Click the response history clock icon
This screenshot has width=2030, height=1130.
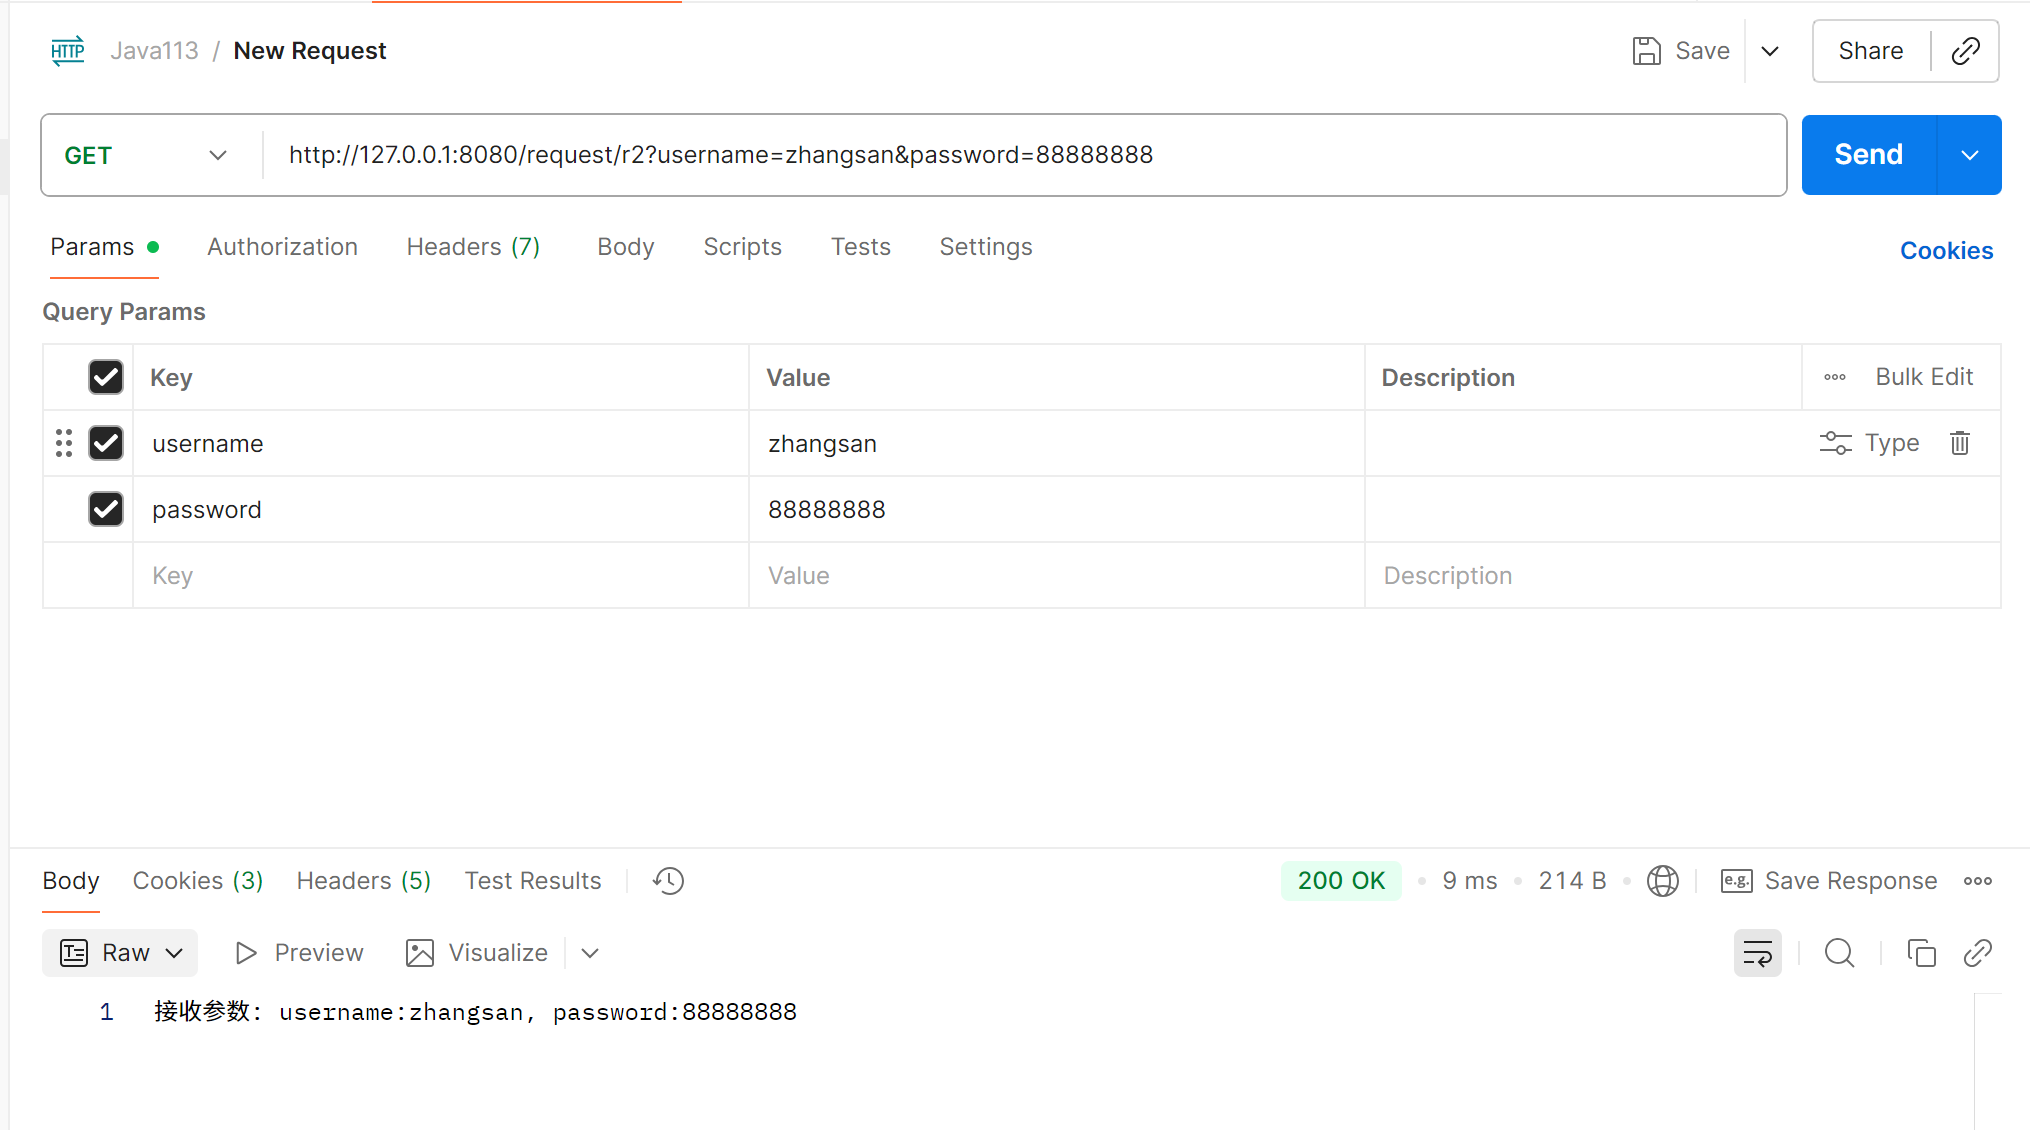[x=668, y=881]
